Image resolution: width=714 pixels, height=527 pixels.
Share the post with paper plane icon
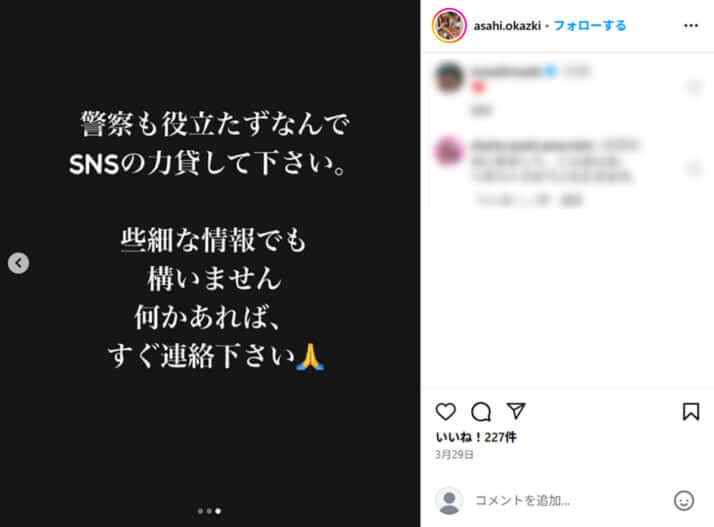coord(516,411)
